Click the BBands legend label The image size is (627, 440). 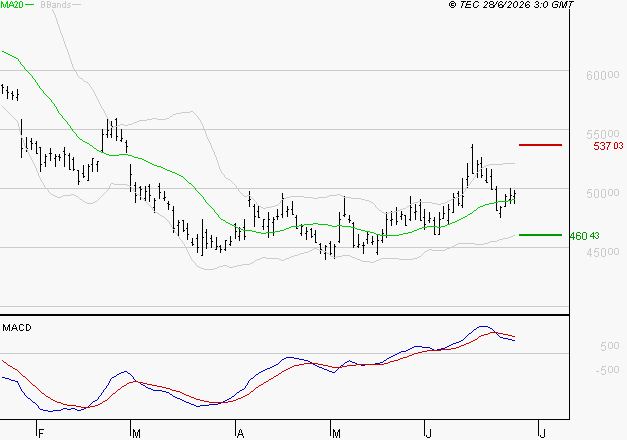tap(56, 5)
